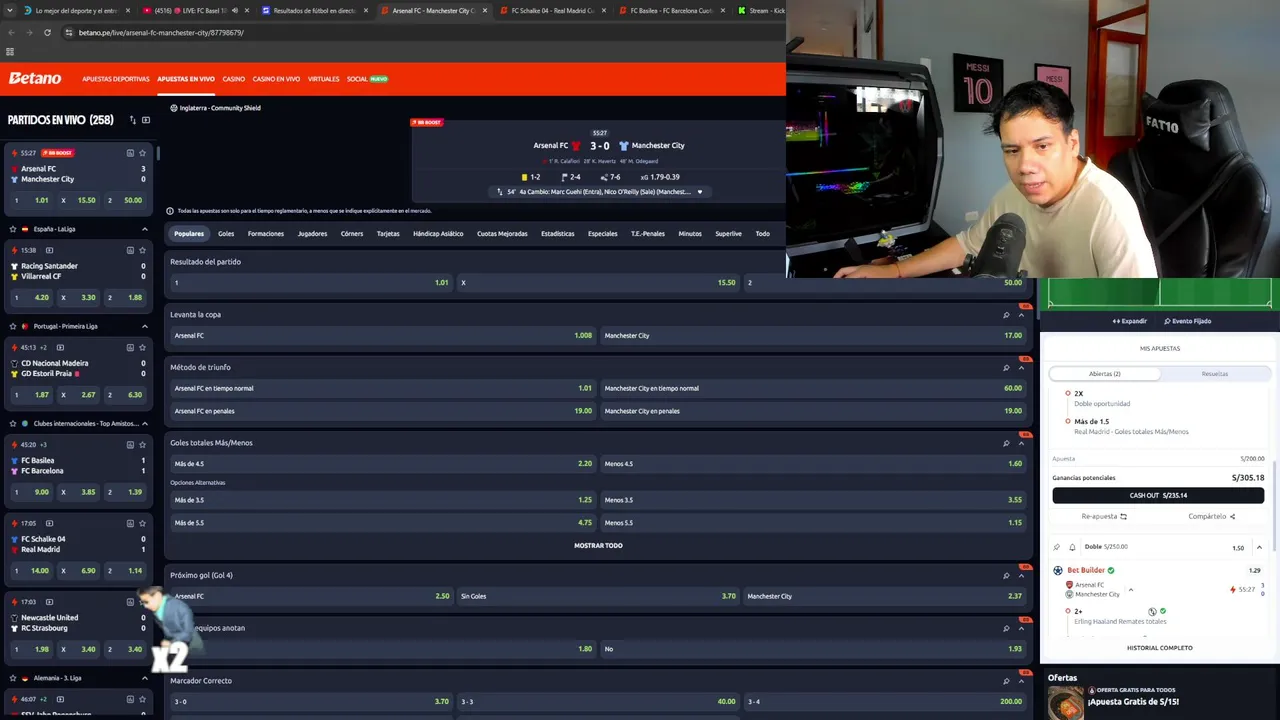Pin the Doble S/250.00 bet

pyautogui.click(x=1057, y=547)
